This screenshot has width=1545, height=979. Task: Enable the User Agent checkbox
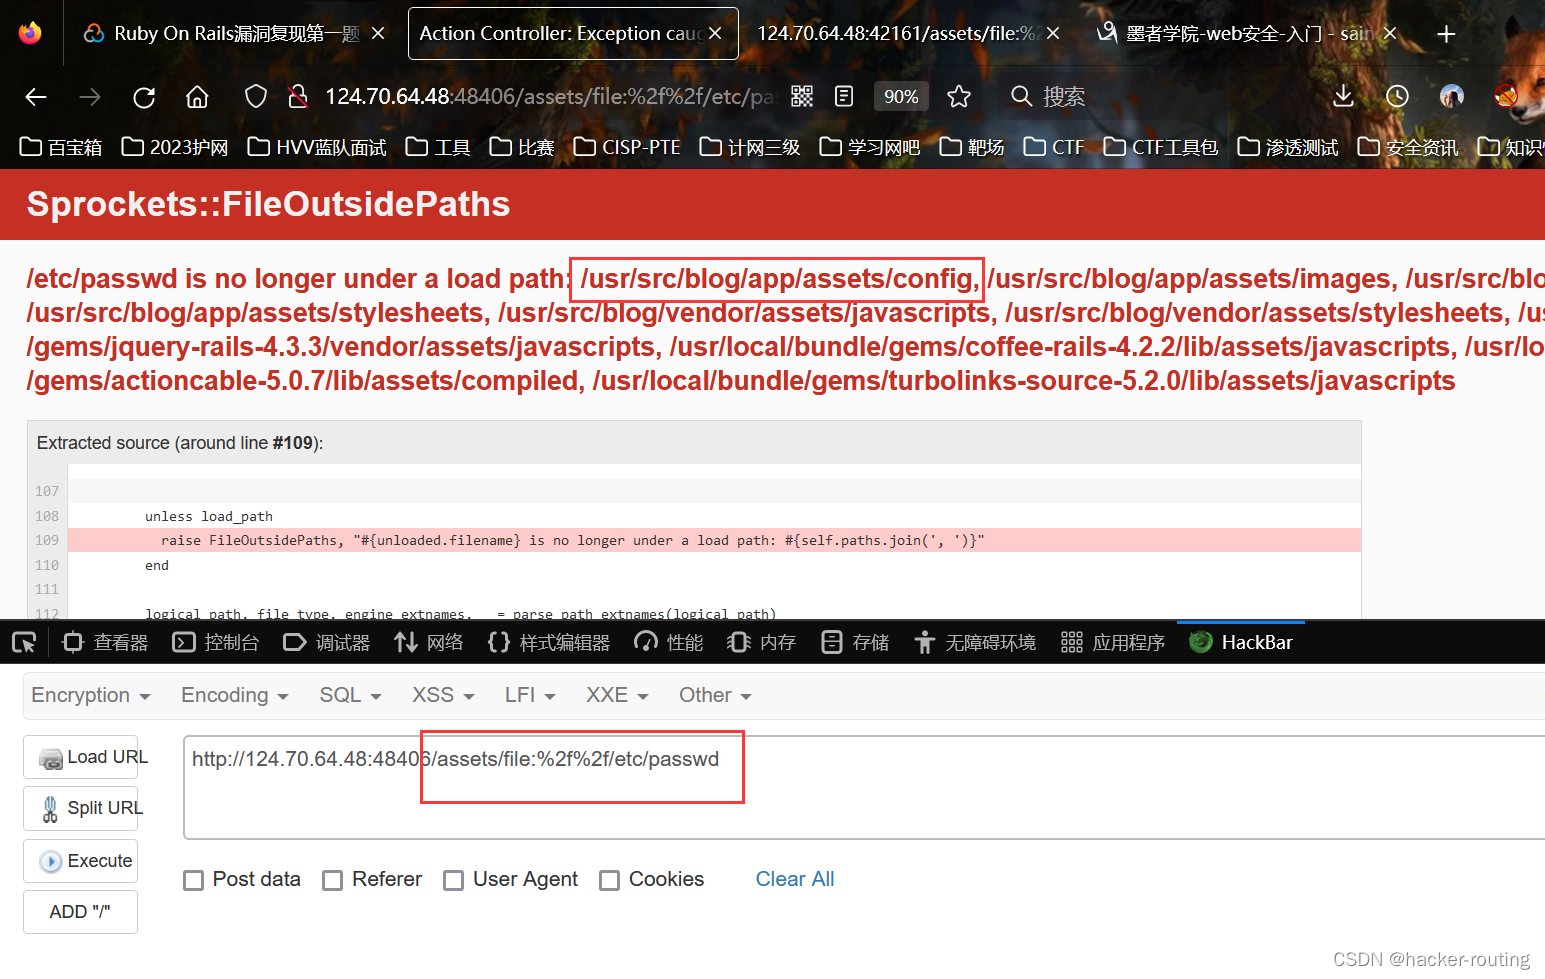(x=453, y=879)
